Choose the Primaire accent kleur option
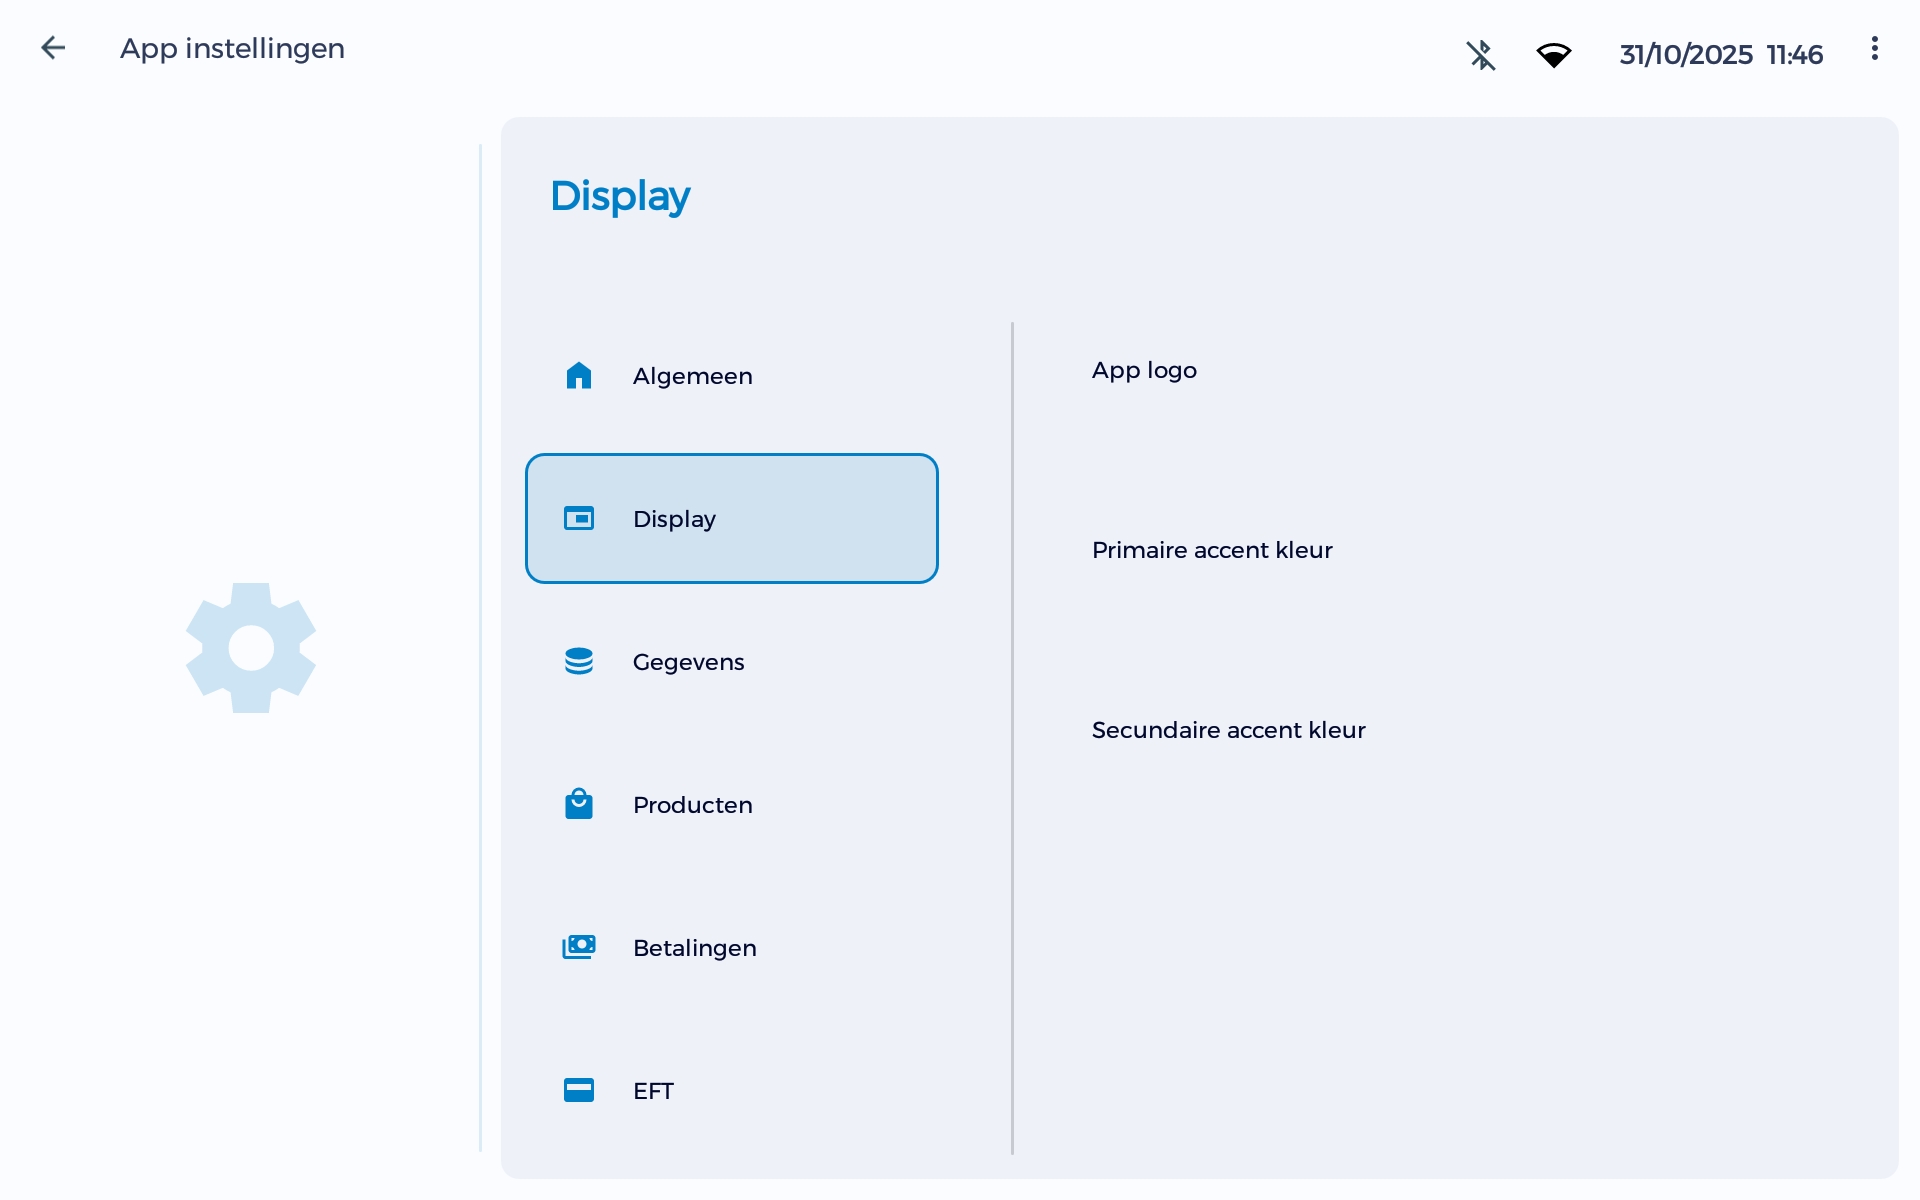The width and height of the screenshot is (1920, 1200). [x=1212, y=550]
